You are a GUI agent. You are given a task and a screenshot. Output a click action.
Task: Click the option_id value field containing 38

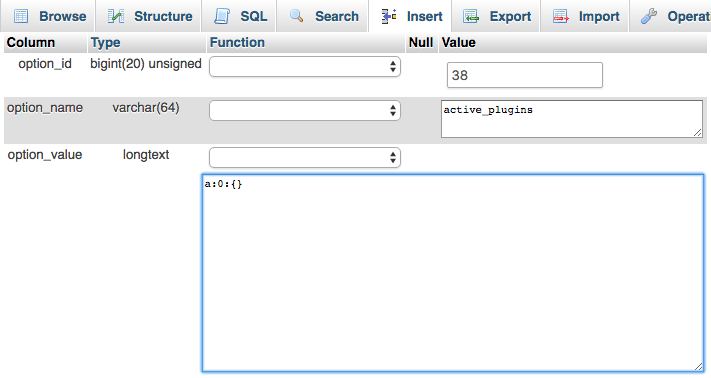pyautogui.click(x=525, y=75)
